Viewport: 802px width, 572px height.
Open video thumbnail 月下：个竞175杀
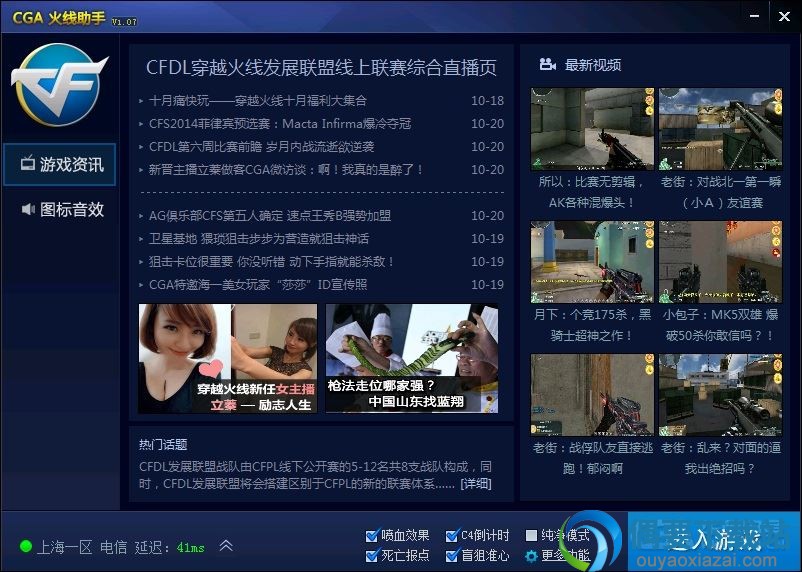pos(592,262)
